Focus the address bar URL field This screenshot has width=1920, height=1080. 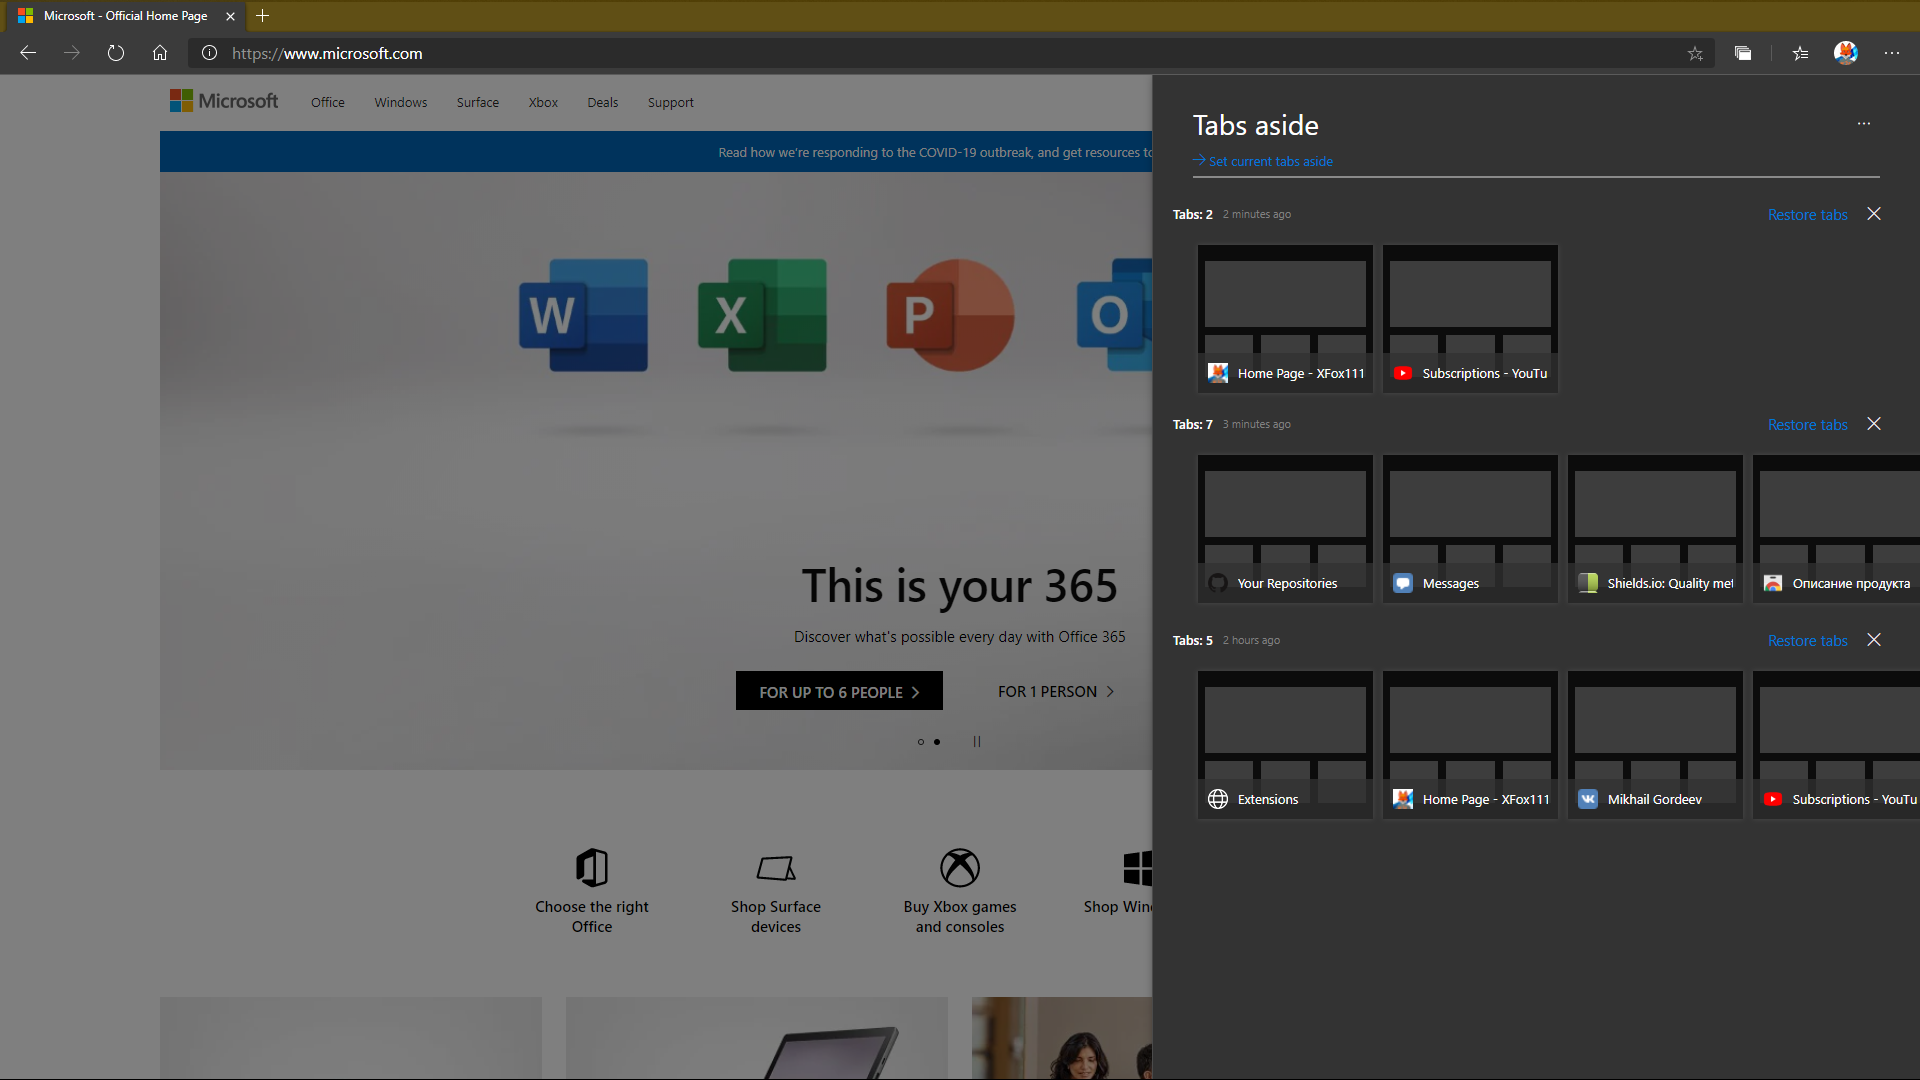click(x=950, y=53)
